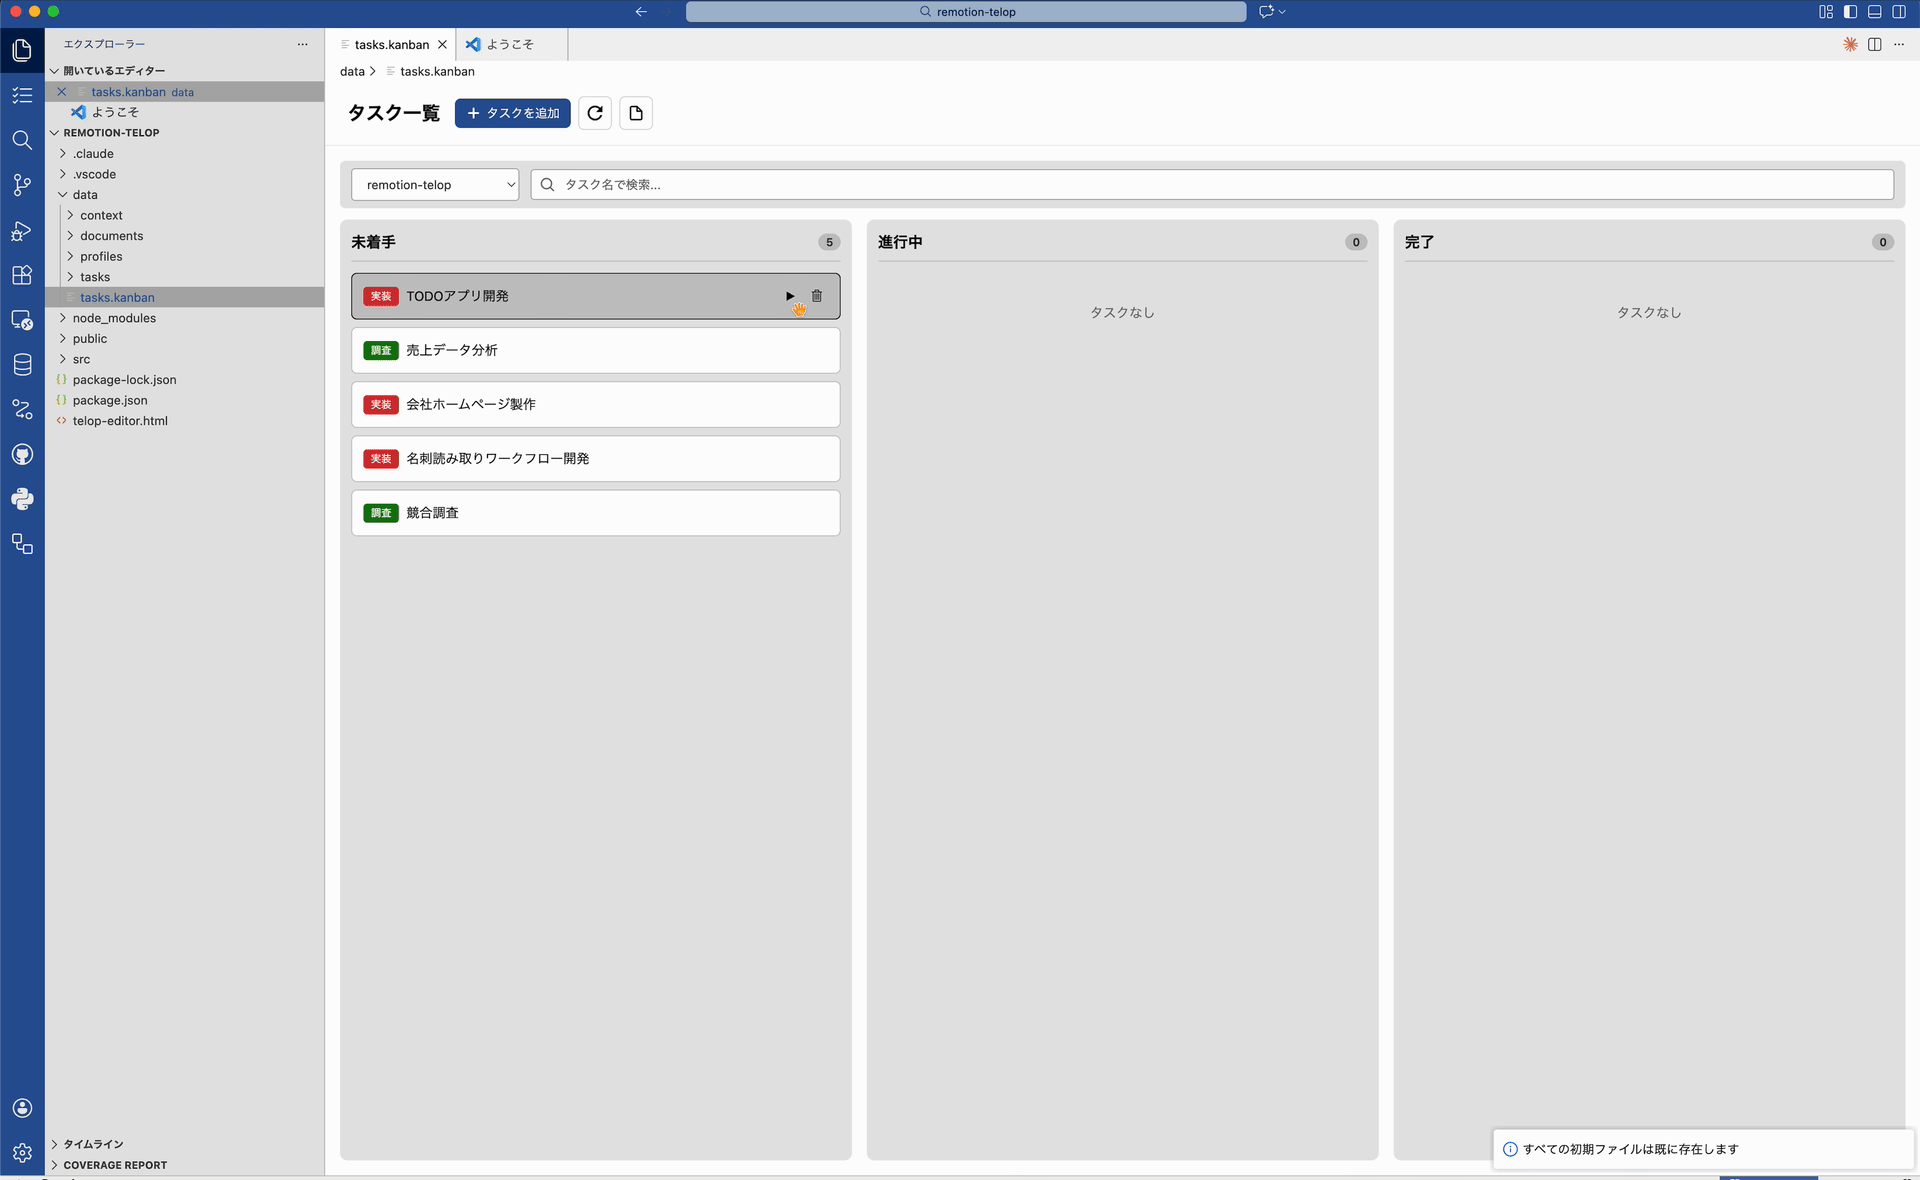Click the orange Claude extension icon top right
1920x1180 pixels.
tap(1849, 44)
